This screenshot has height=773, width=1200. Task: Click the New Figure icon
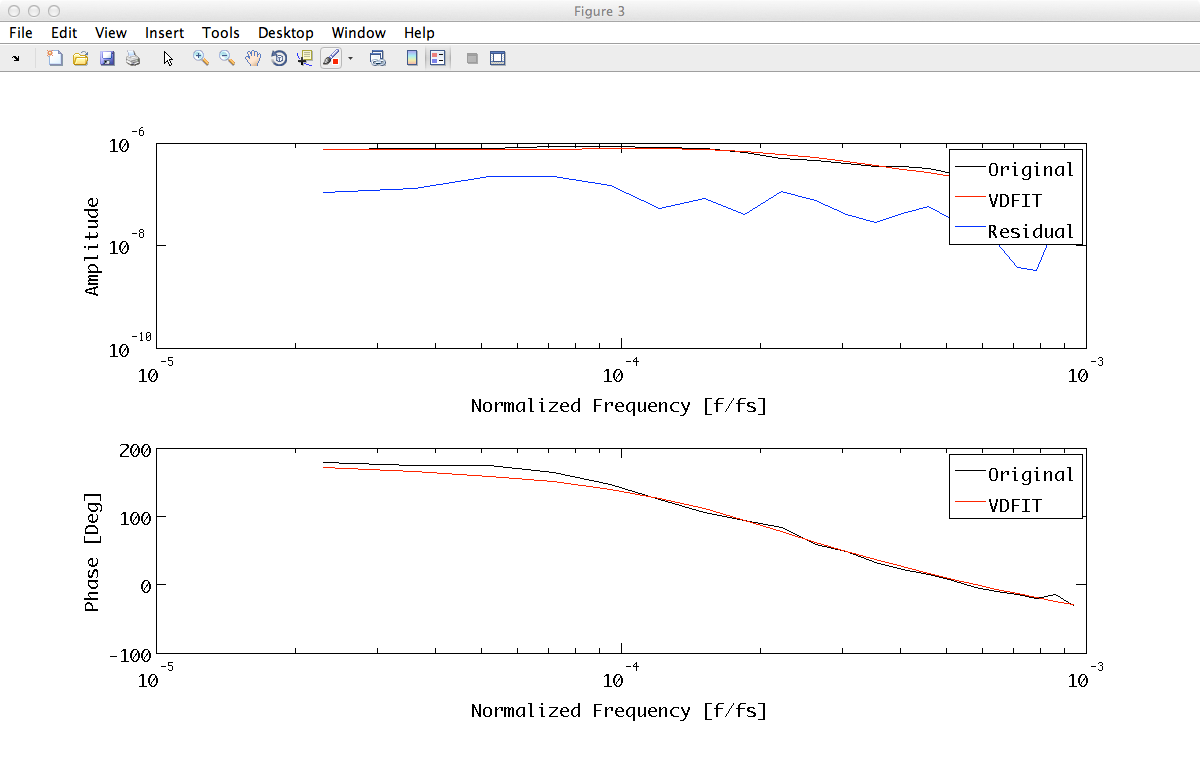[56, 59]
